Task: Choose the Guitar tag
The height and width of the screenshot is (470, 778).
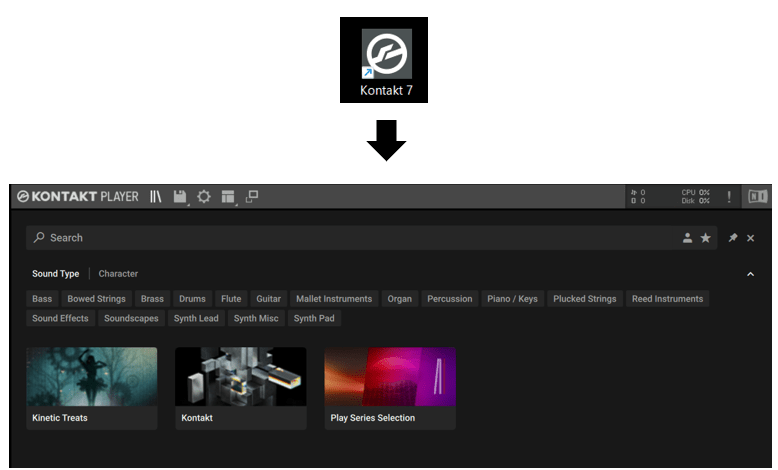Action: coord(268,299)
